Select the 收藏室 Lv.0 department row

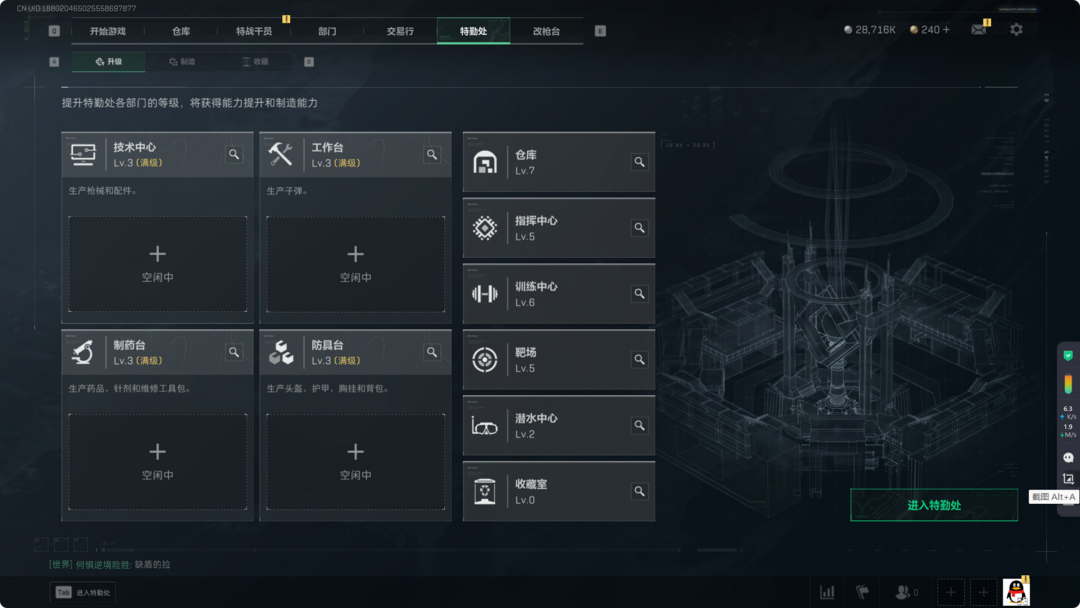pyautogui.click(x=559, y=492)
